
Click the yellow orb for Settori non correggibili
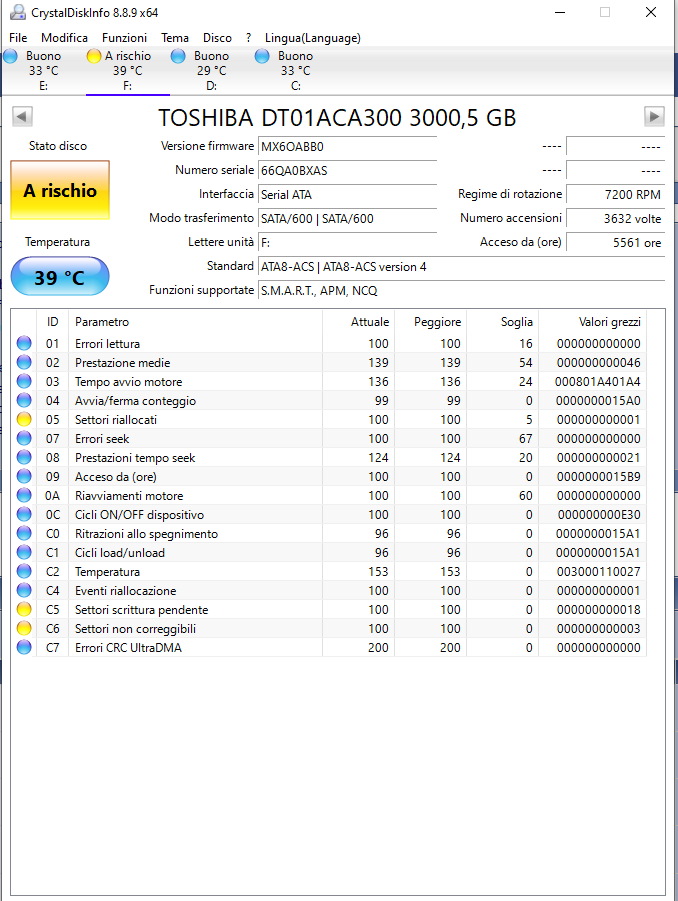pos(24,628)
